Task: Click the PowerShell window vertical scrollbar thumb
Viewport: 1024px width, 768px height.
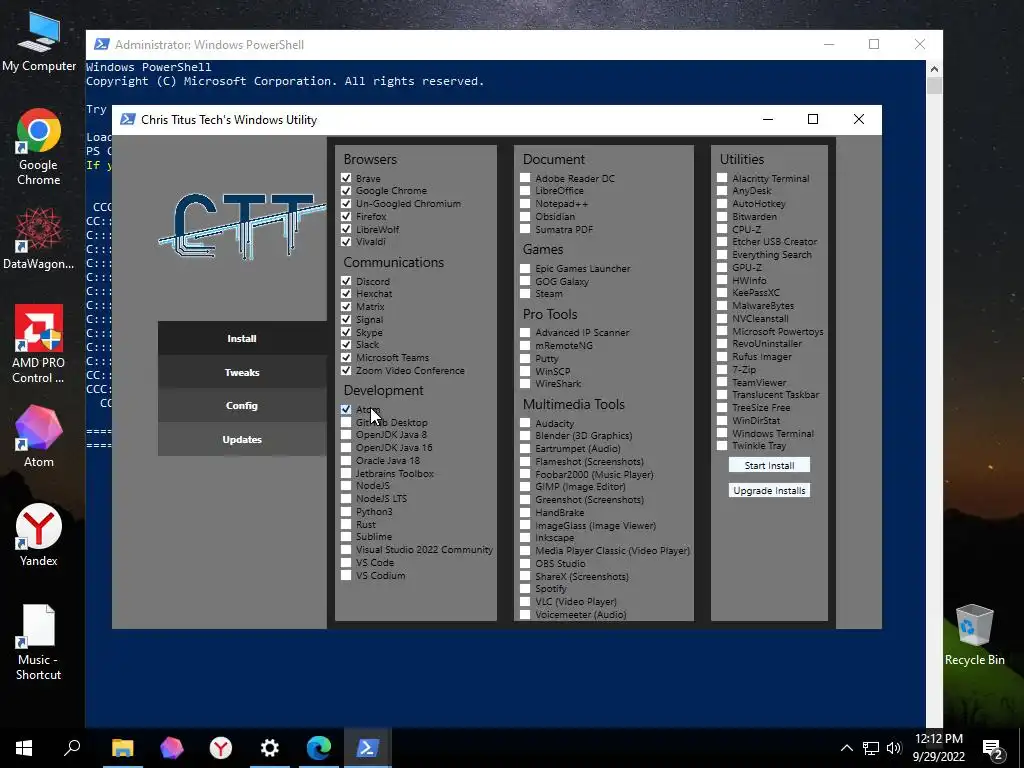Action: 934,86
